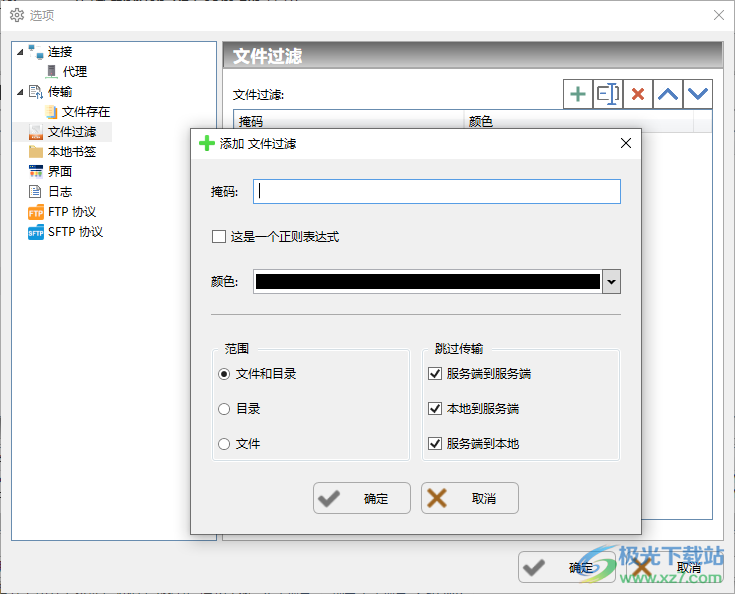Image resolution: width=735 pixels, height=594 pixels.
Task: Select 文件和目录 radio button
Action: pyautogui.click(x=224, y=374)
